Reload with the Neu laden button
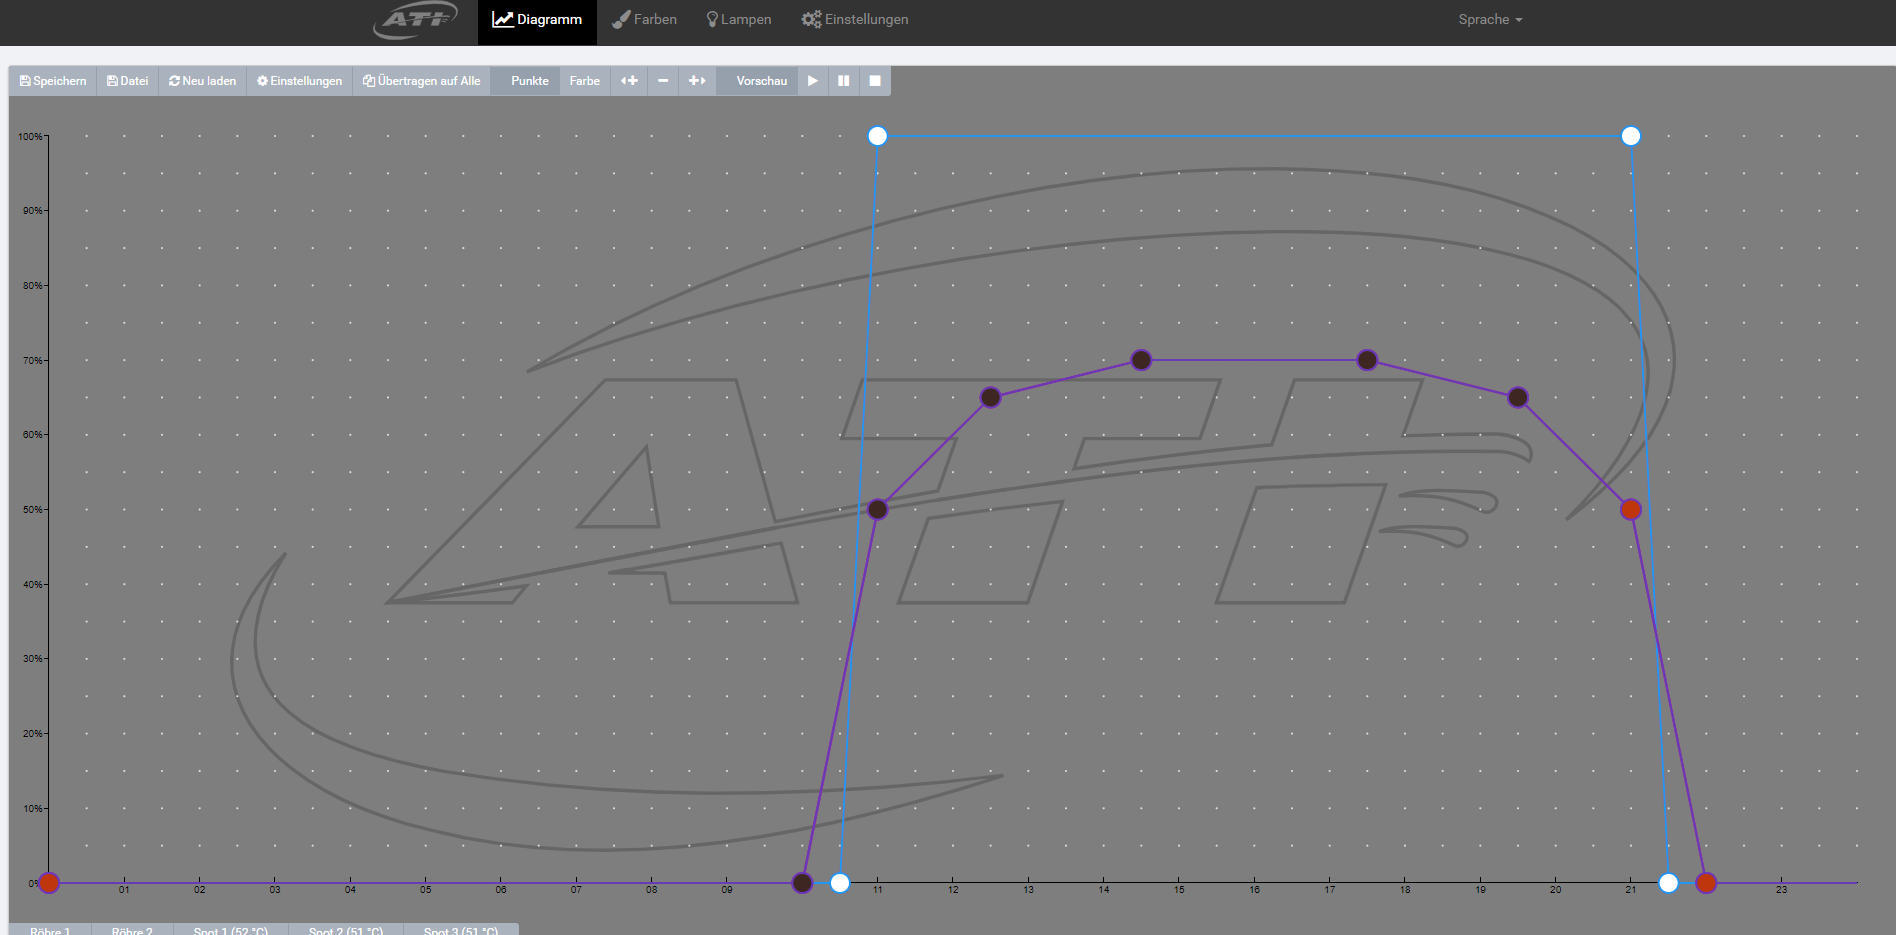The height and width of the screenshot is (935, 1896). pyautogui.click(x=203, y=81)
